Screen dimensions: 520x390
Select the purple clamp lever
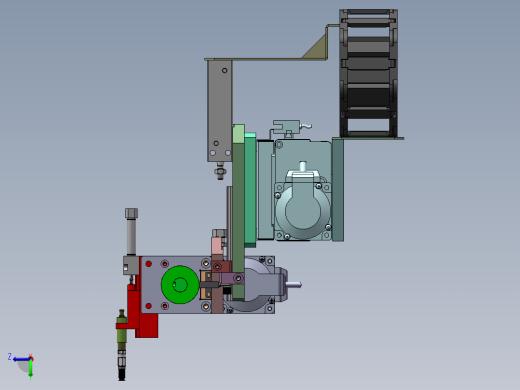[231, 279]
